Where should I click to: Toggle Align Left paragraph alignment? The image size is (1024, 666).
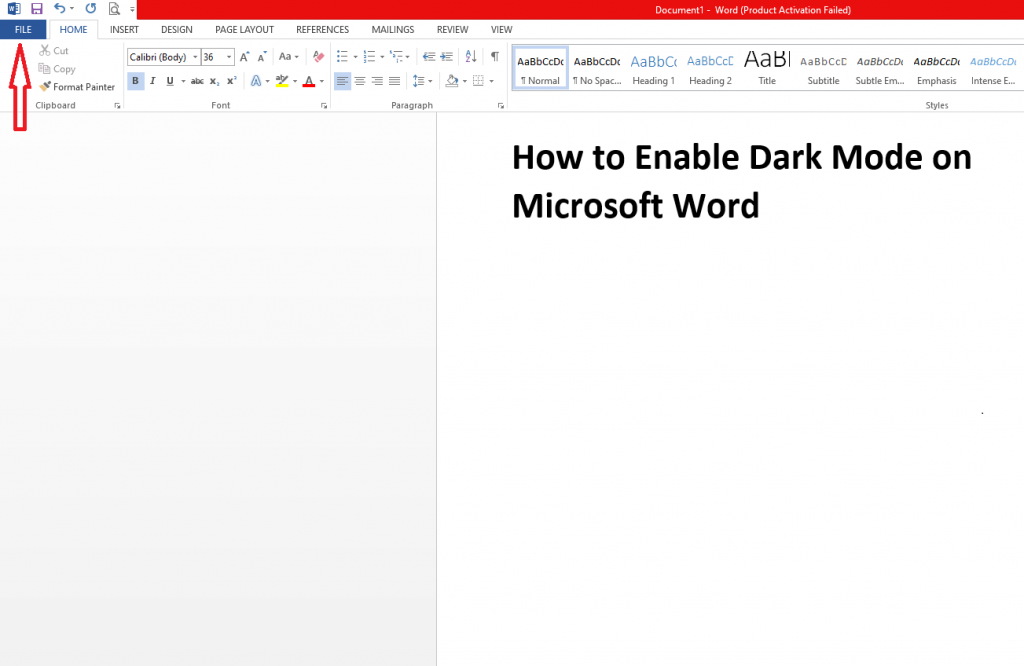342,81
